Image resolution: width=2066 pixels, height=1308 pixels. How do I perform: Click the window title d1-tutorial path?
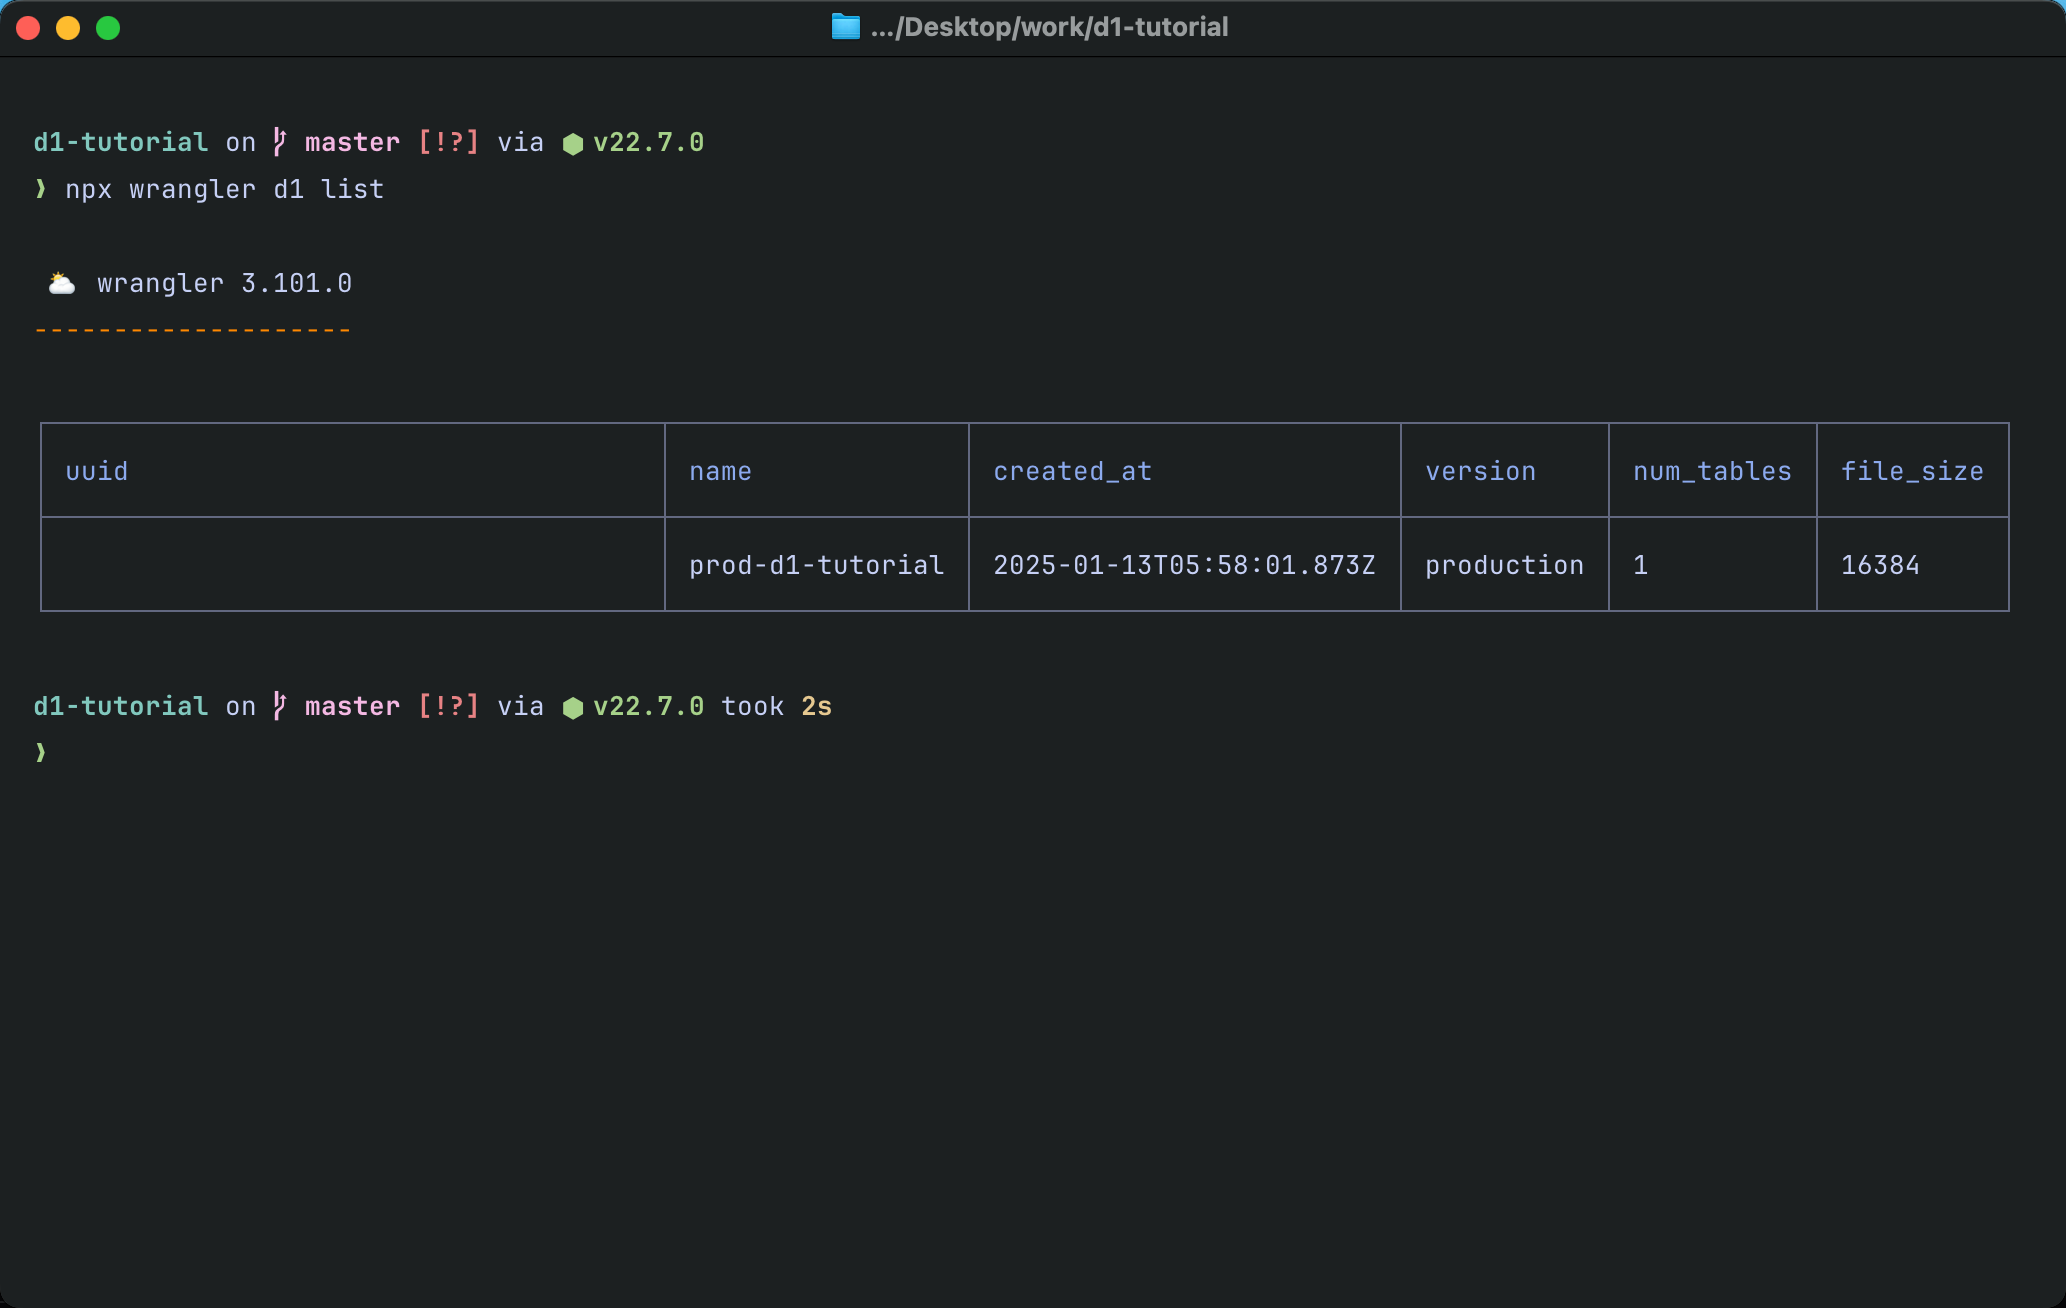(x=1049, y=27)
